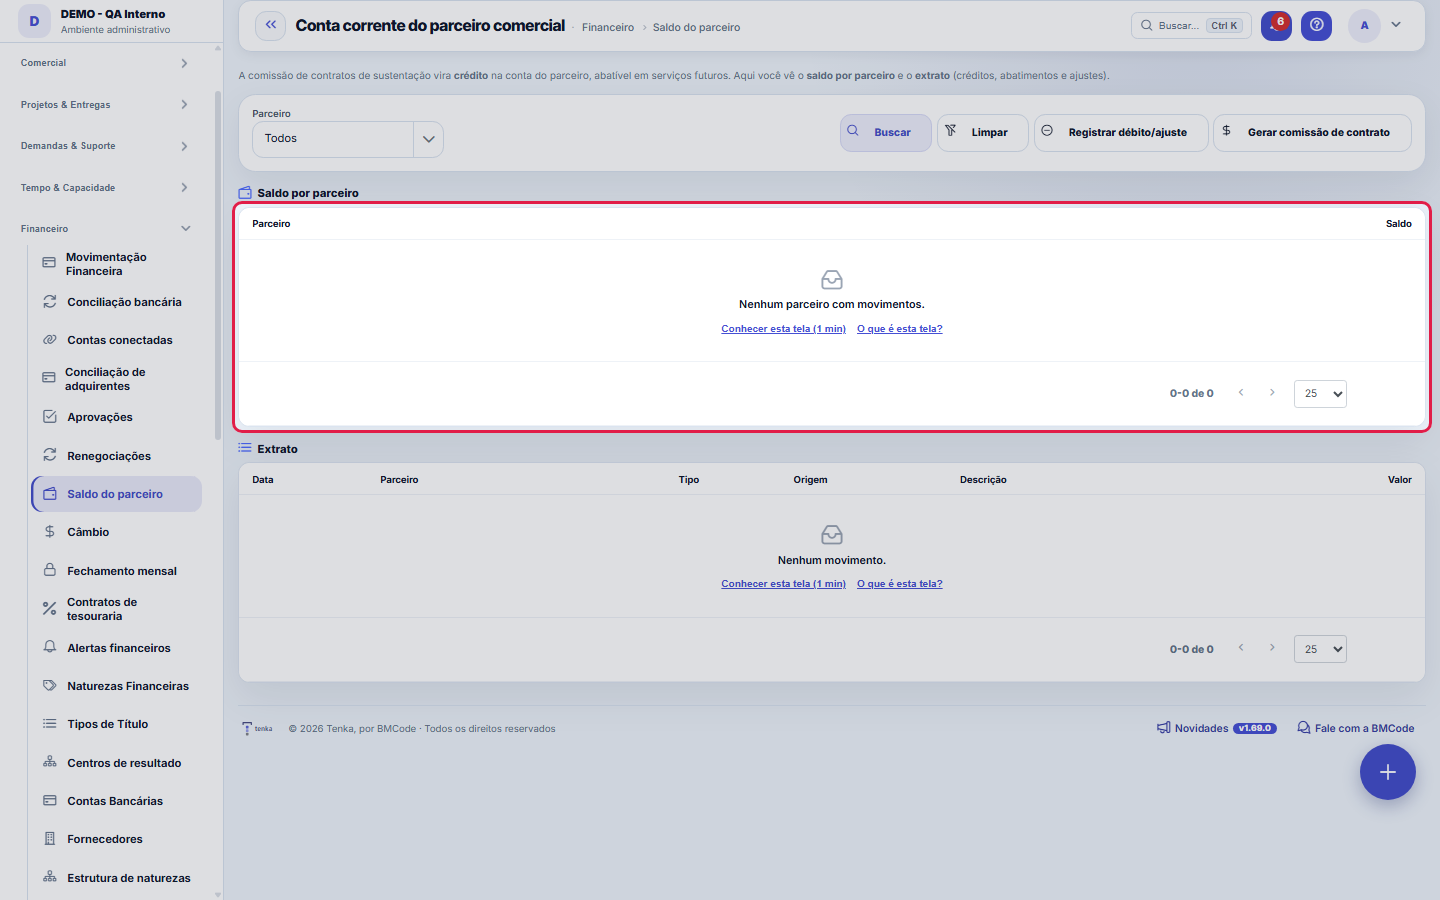Click the Tipos de Título list icon
Screen dimensions: 1440x900
(x=49, y=724)
